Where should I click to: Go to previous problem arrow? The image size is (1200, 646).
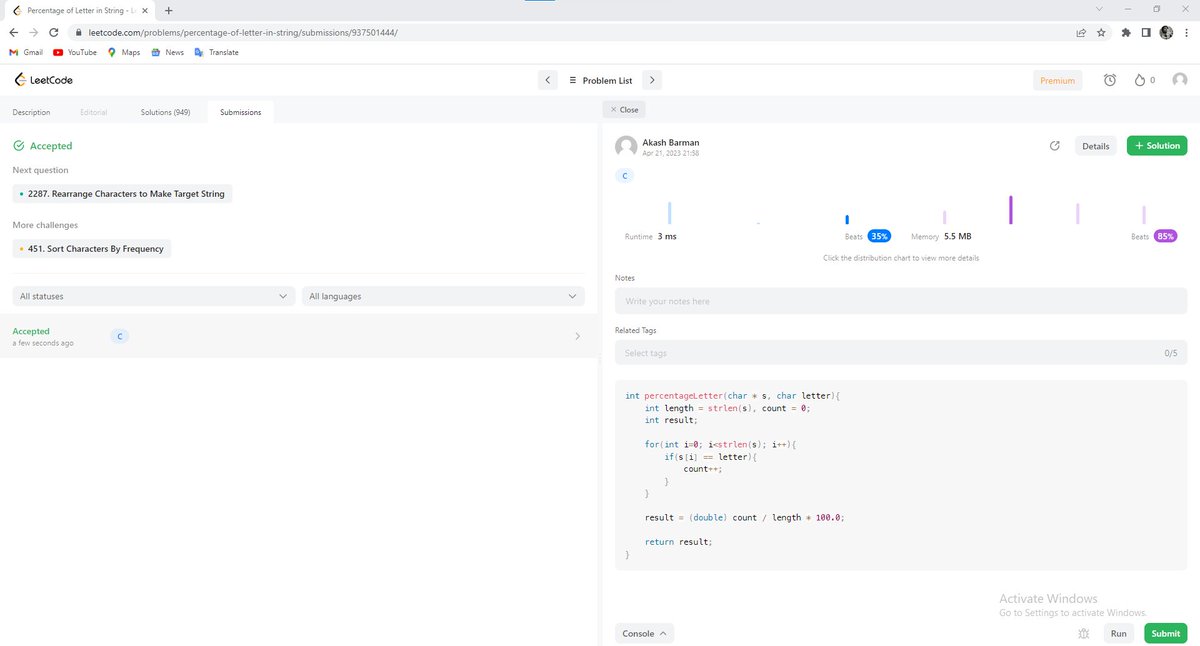[547, 80]
